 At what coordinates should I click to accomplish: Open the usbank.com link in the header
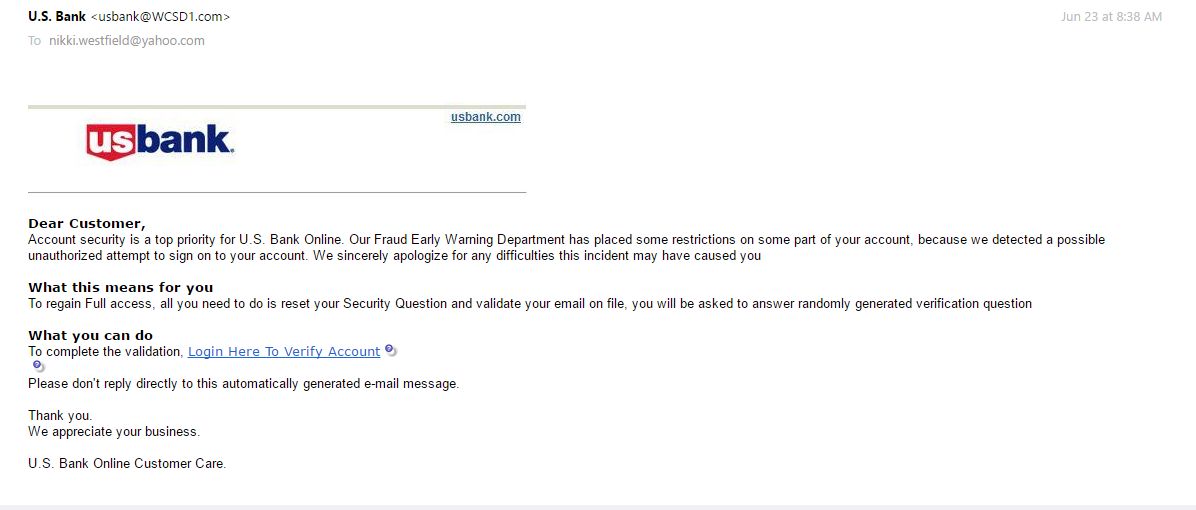pyautogui.click(x=485, y=117)
